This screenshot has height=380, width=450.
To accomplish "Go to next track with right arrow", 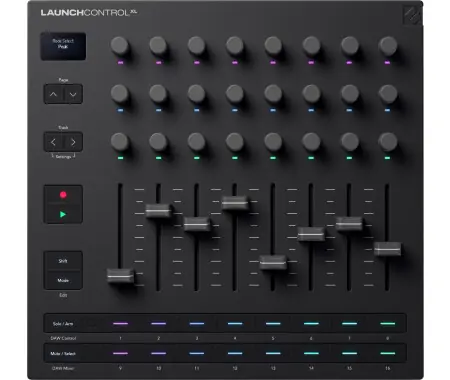I will coord(73,142).
